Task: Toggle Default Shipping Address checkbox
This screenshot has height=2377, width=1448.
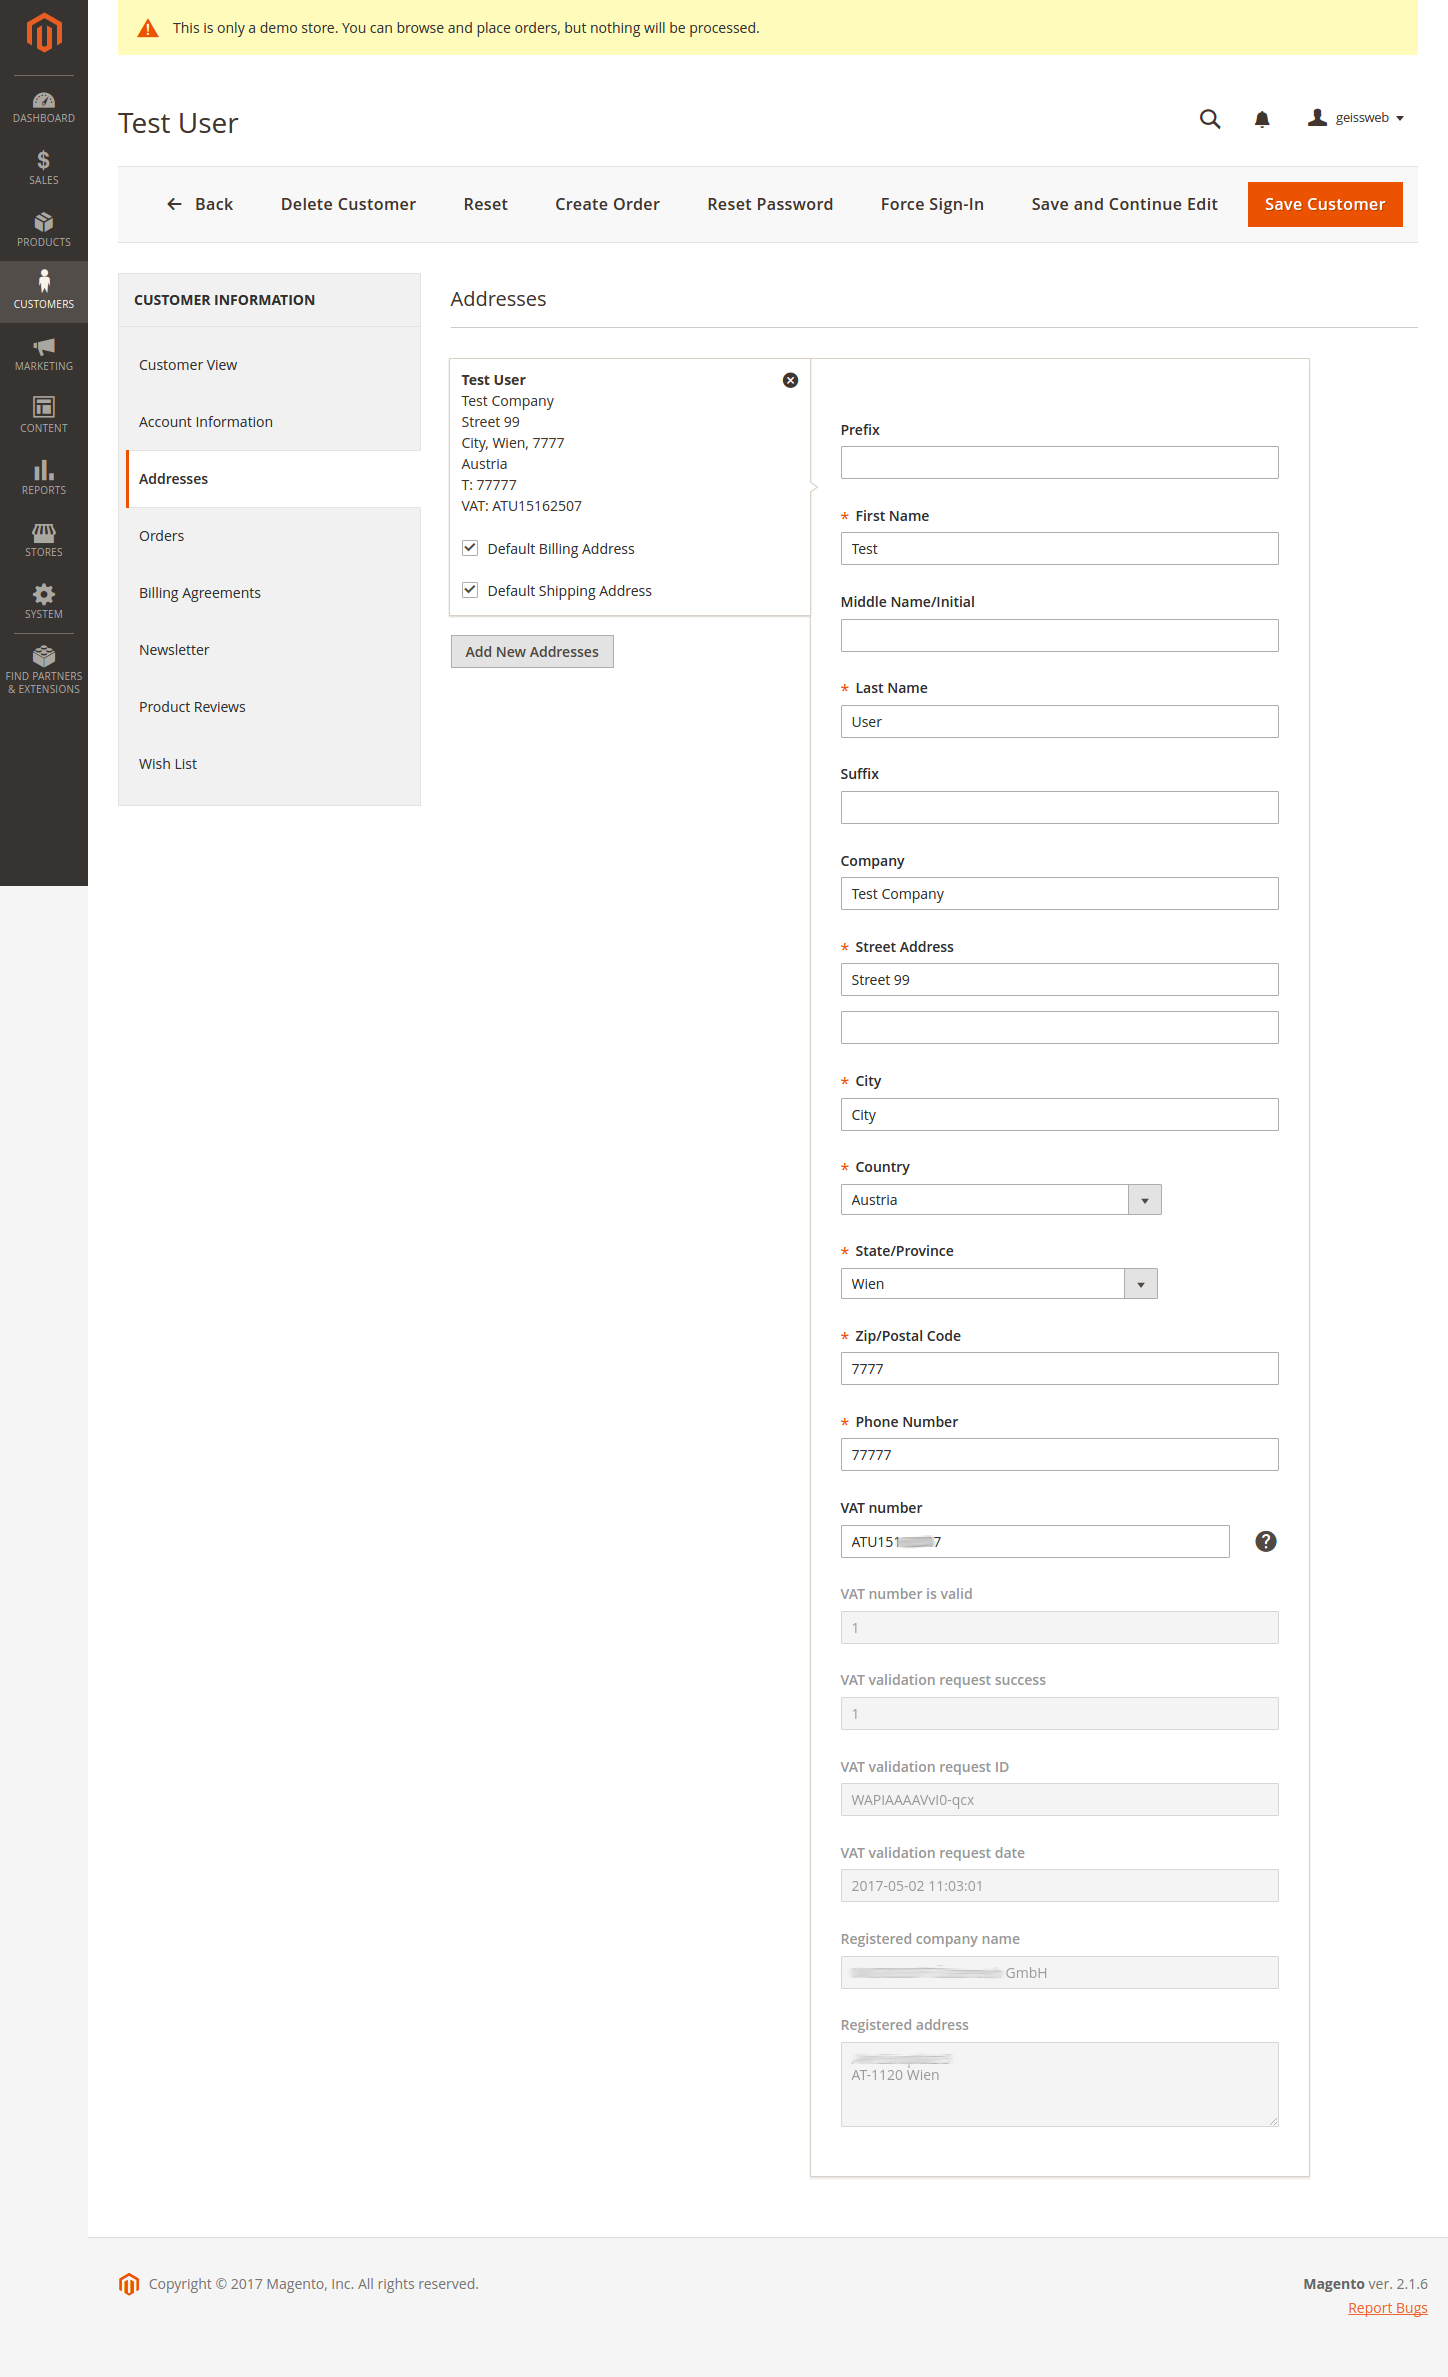Action: [x=470, y=590]
